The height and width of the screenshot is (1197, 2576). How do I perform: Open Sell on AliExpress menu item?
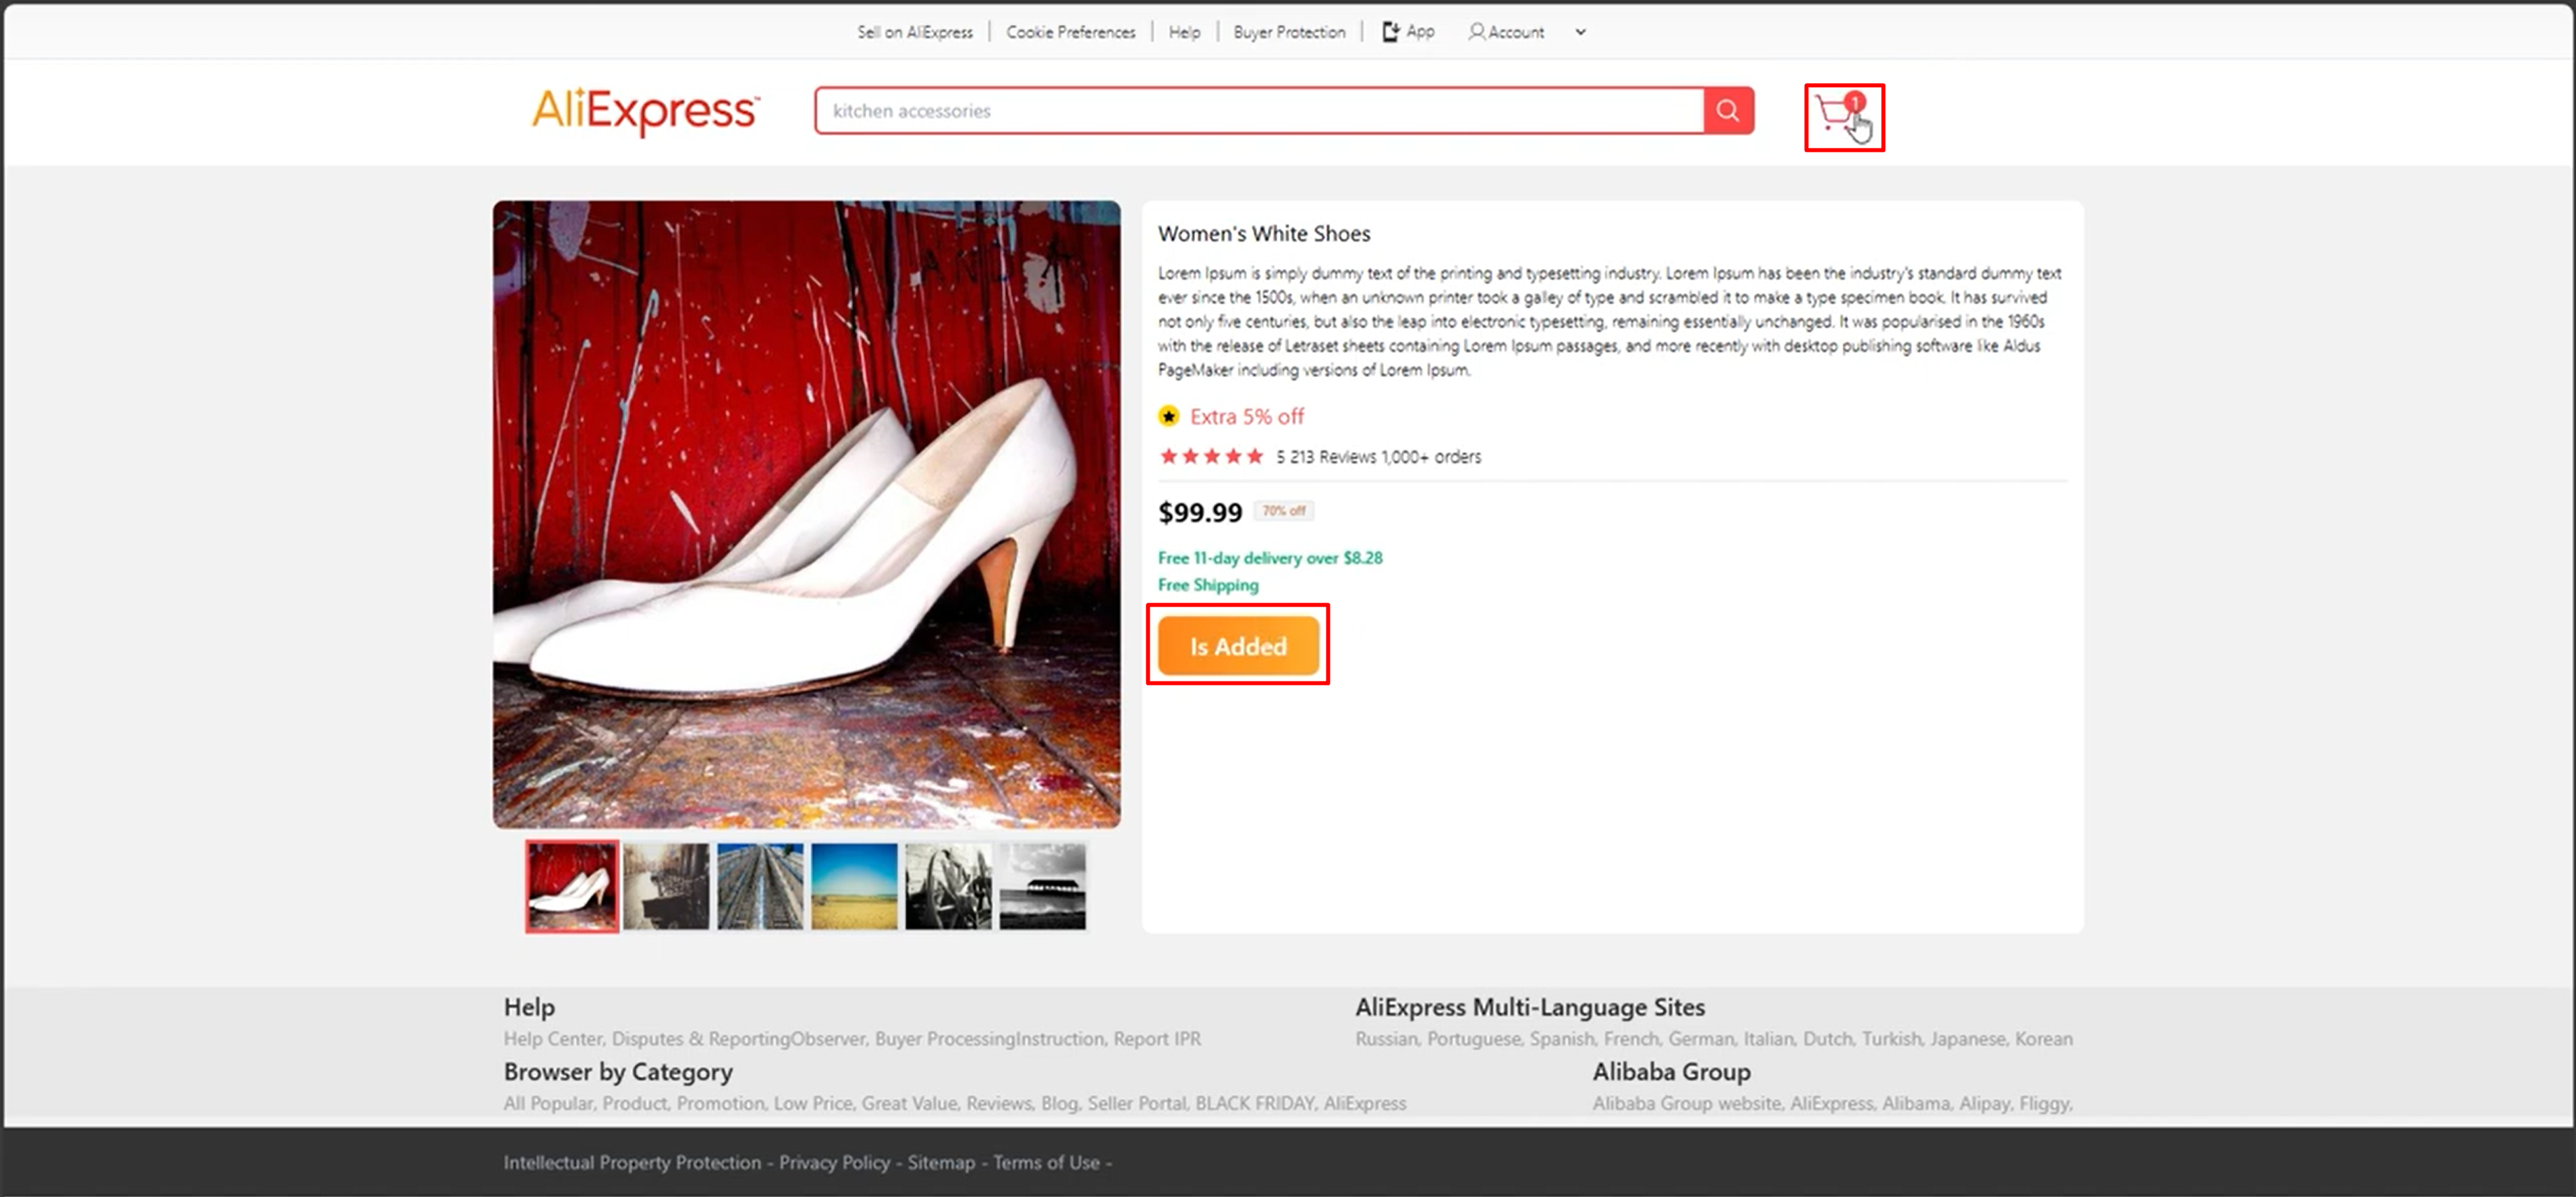pos(914,32)
